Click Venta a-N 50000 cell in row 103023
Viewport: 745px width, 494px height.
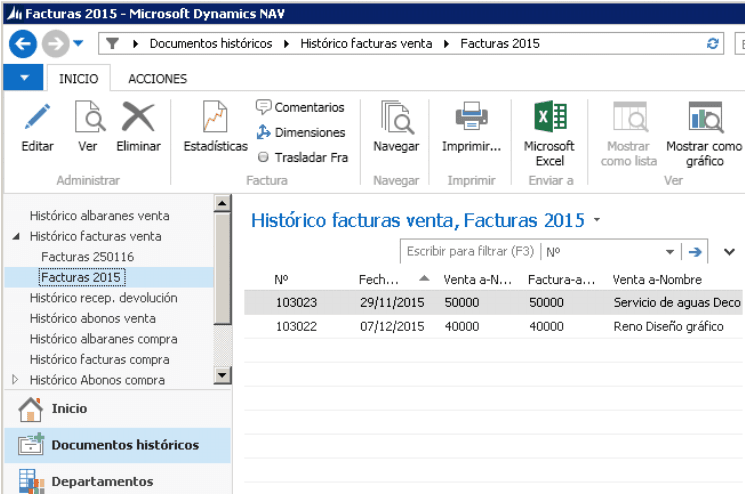(462, 303)
